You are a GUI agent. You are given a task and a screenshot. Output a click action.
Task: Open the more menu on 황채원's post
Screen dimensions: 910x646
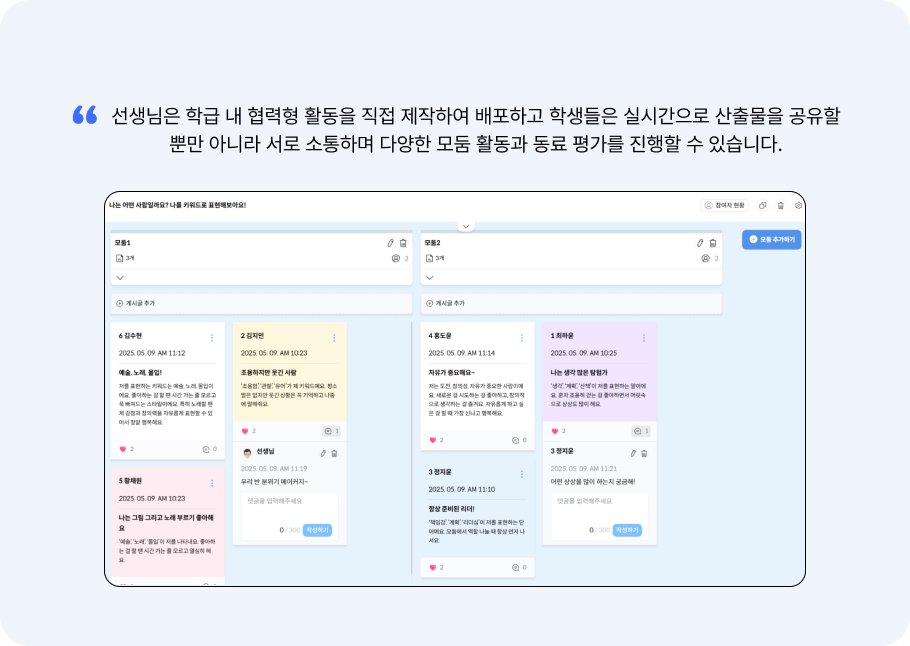coord(212,483)
